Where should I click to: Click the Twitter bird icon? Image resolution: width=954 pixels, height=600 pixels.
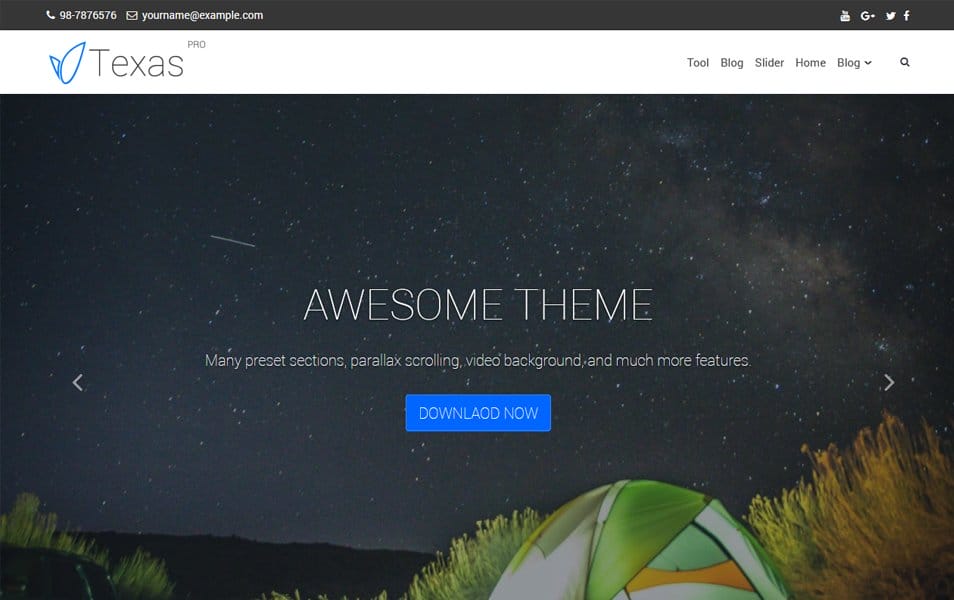pyautogui.click(x=890, y=16)
